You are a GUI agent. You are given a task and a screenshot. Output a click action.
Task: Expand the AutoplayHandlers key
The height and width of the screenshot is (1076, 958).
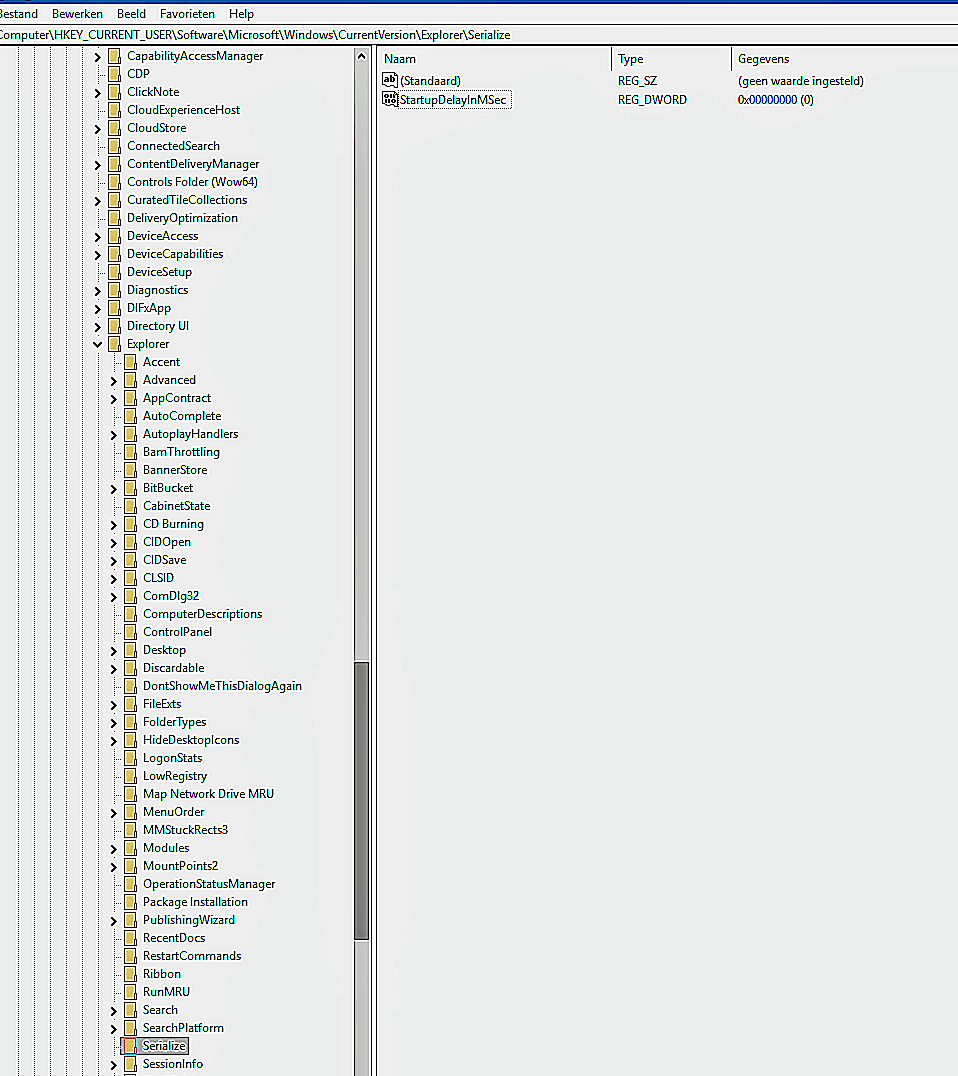(114, 435)
